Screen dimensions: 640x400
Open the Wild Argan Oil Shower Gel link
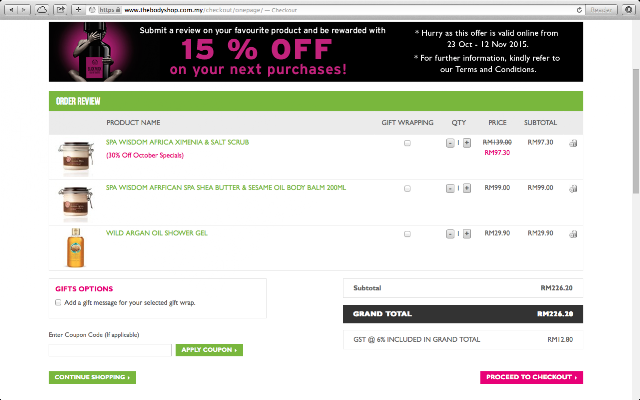tap(157, 233)
